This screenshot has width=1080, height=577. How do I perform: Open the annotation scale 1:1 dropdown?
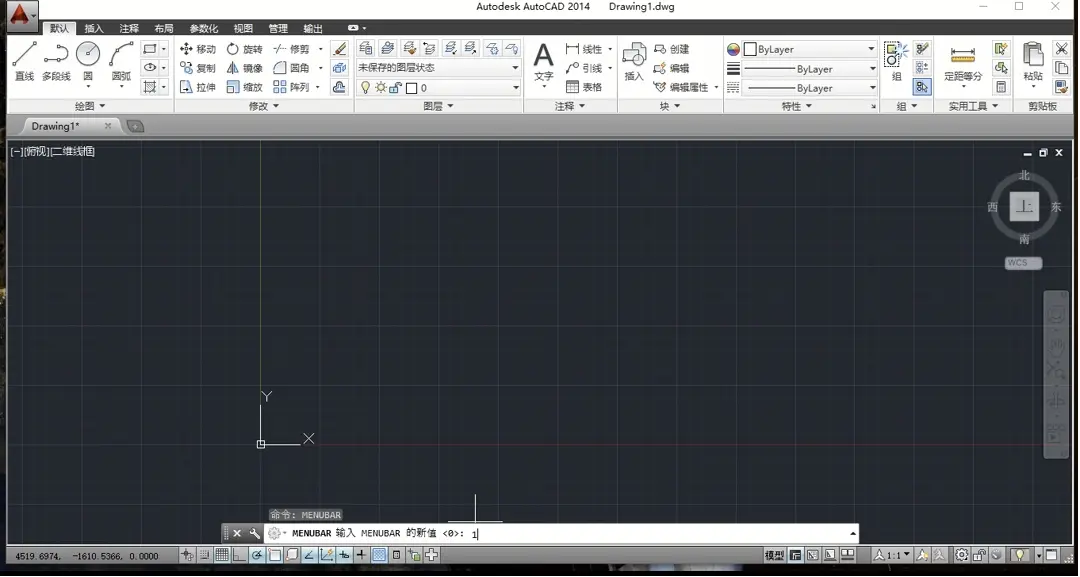coord(893,555)
